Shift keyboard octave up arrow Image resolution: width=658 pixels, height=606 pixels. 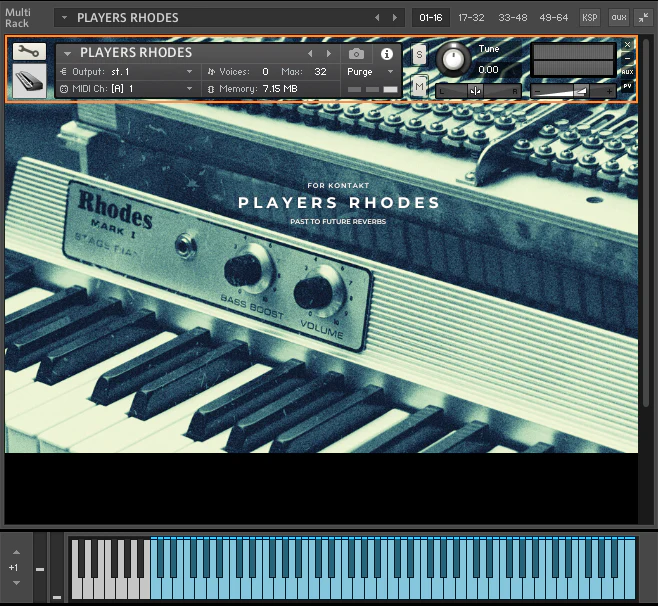point(16,552)
